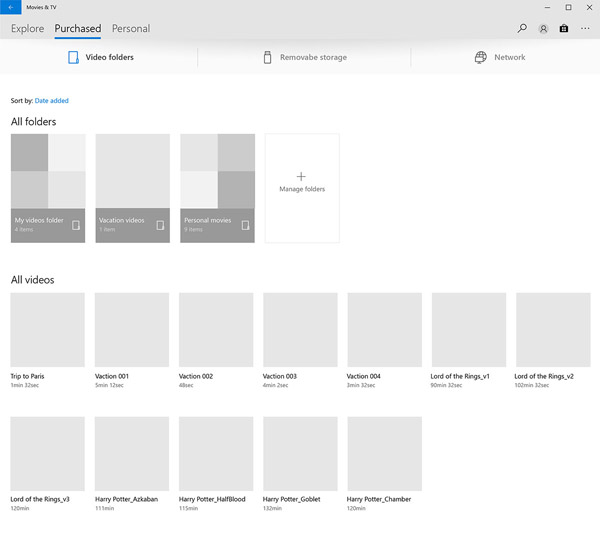Click the Removable storage USB icon

click(x=267, y=57)
